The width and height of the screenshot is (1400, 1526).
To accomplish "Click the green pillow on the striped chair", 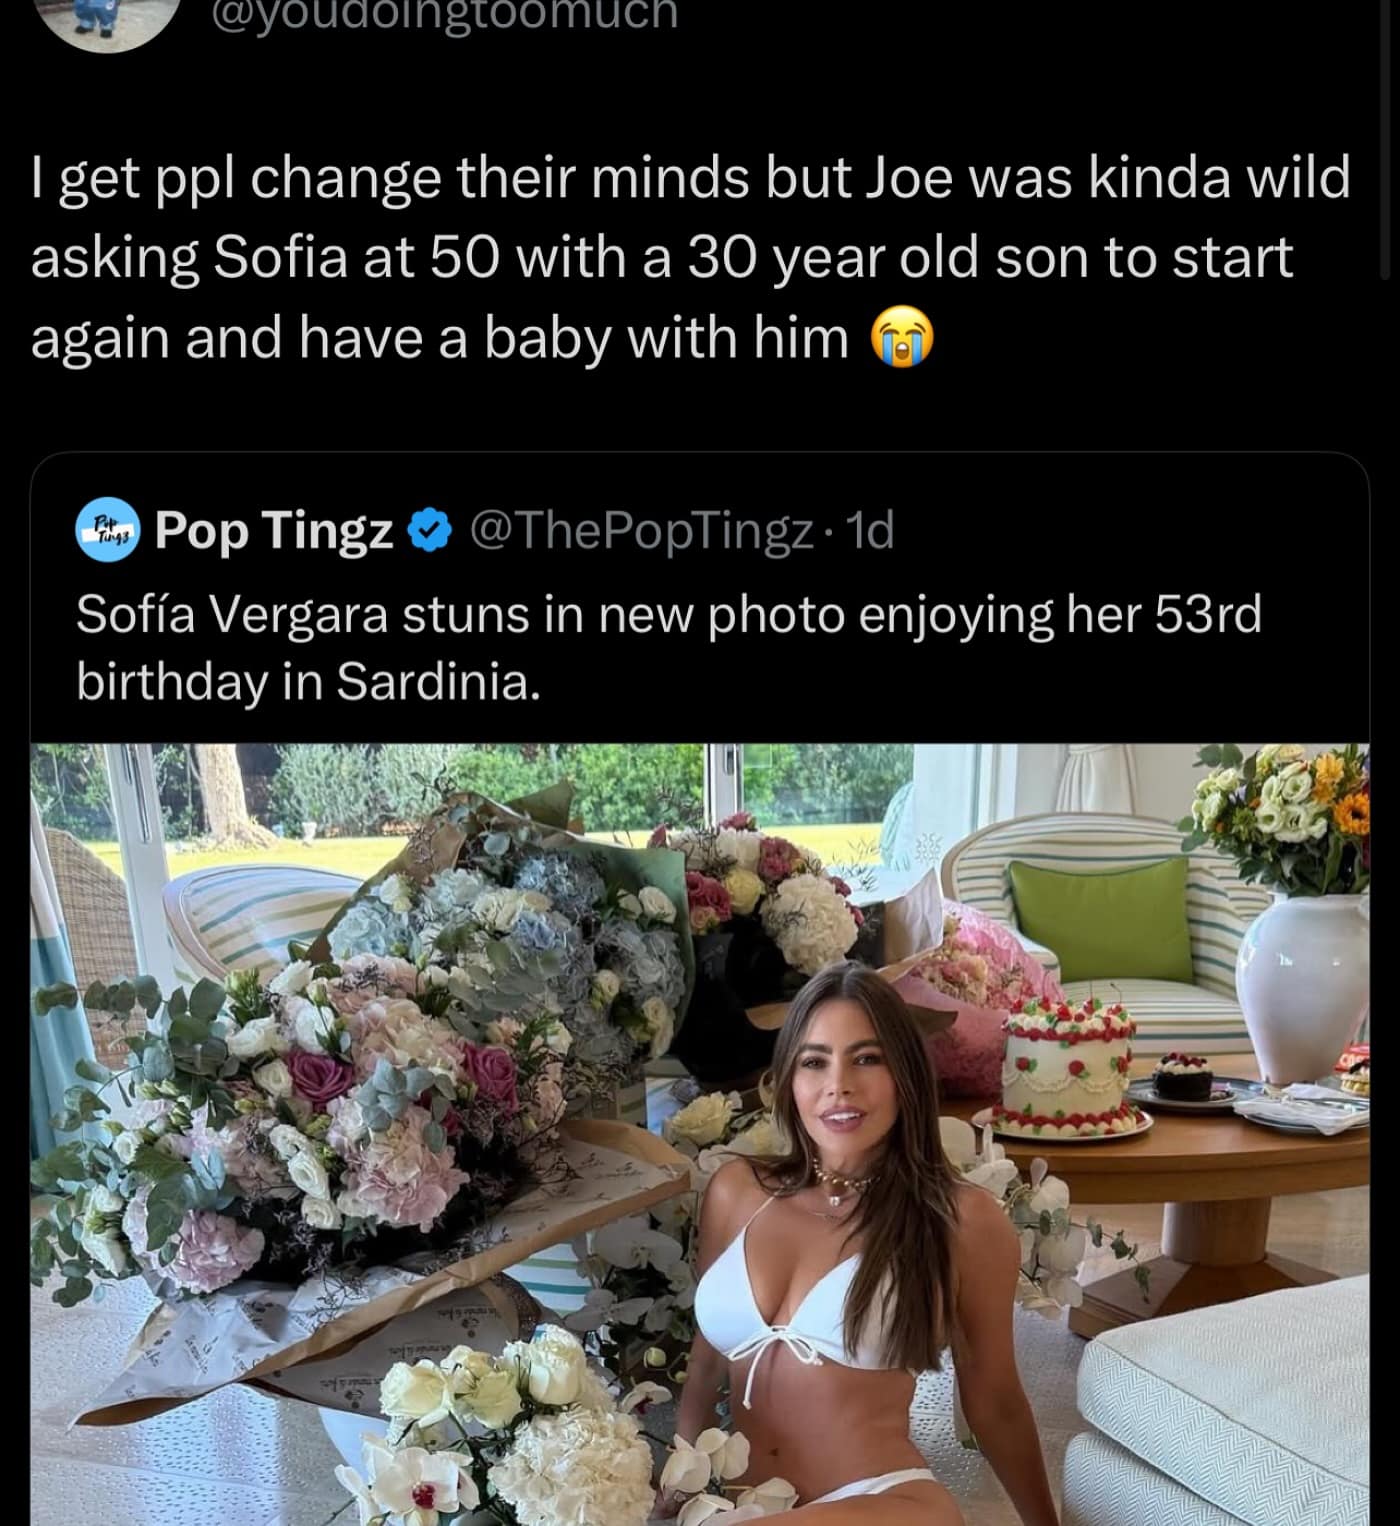I will pos(1100,919).
